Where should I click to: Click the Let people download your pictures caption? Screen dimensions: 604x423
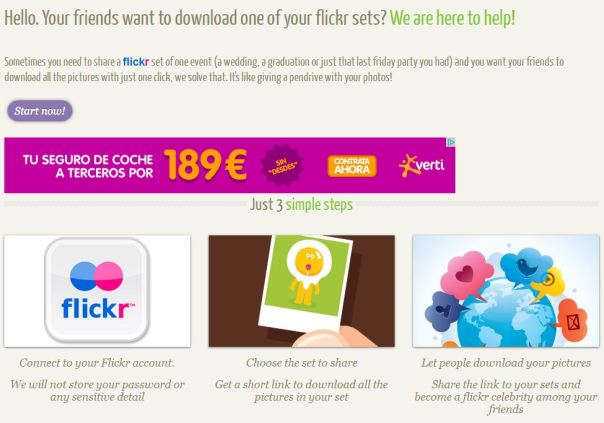tap(506, 363)
